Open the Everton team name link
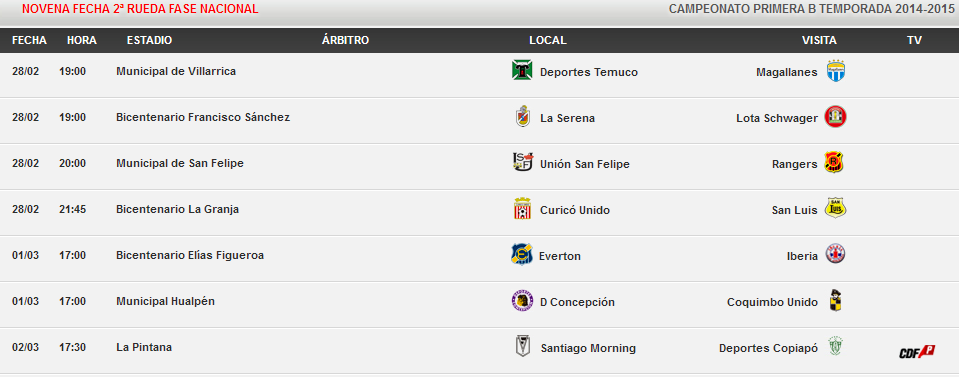The height and width of the screenshot is (377, 959). [x=560, y=256]
